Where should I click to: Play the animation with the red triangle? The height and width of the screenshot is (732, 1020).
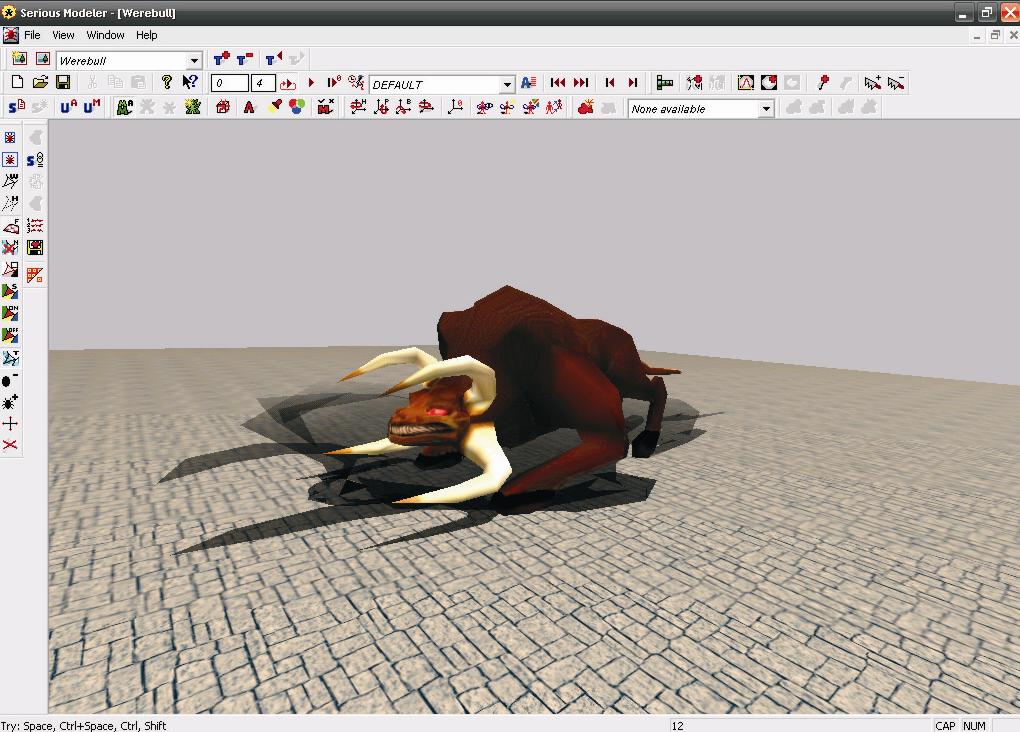(312, 83)
